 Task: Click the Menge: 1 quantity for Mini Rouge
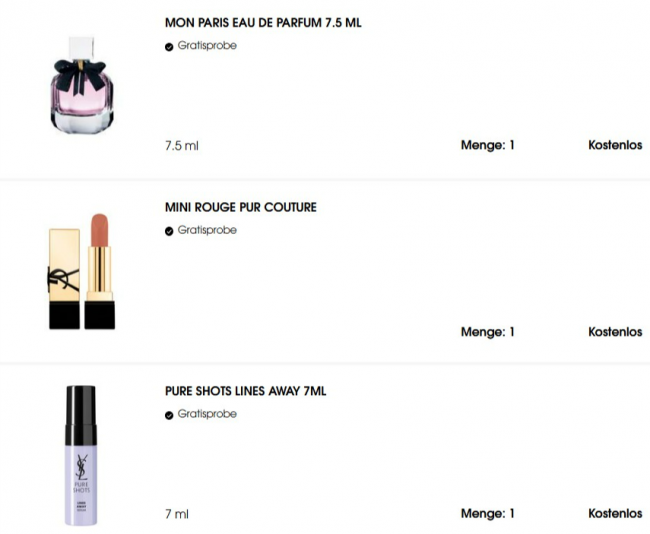(488, 332)
